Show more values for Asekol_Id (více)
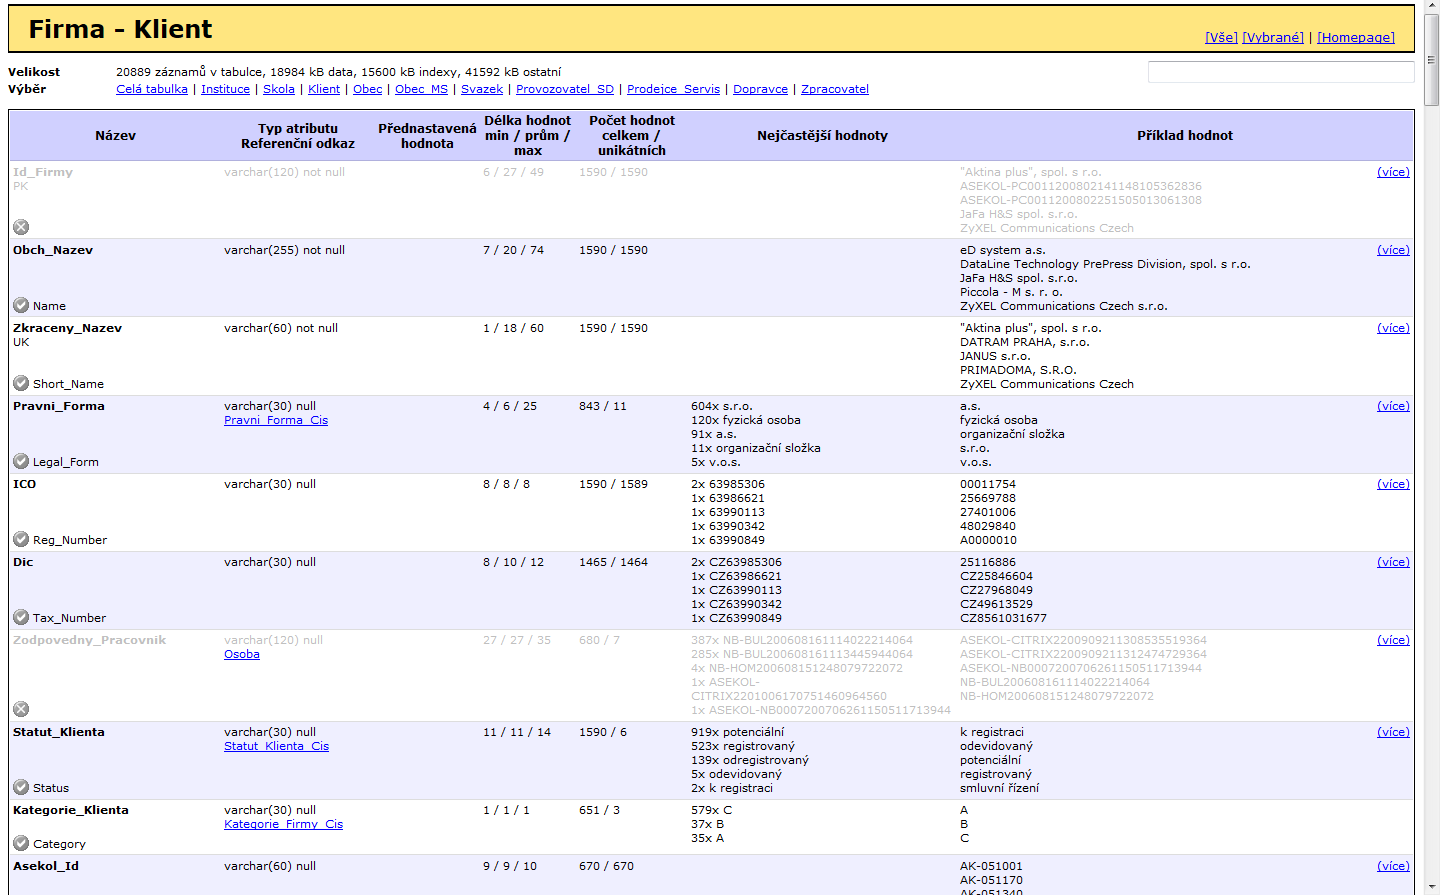1440x895 pixels. [x=1393, y=866]
